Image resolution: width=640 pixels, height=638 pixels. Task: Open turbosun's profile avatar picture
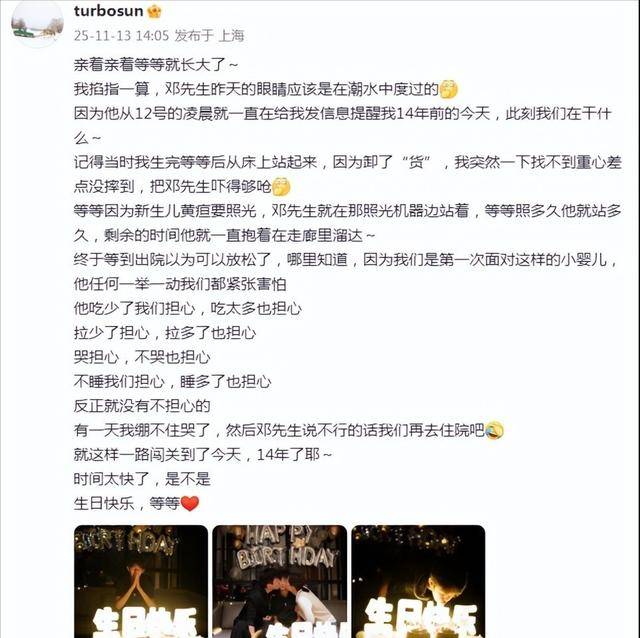point(37,22)
